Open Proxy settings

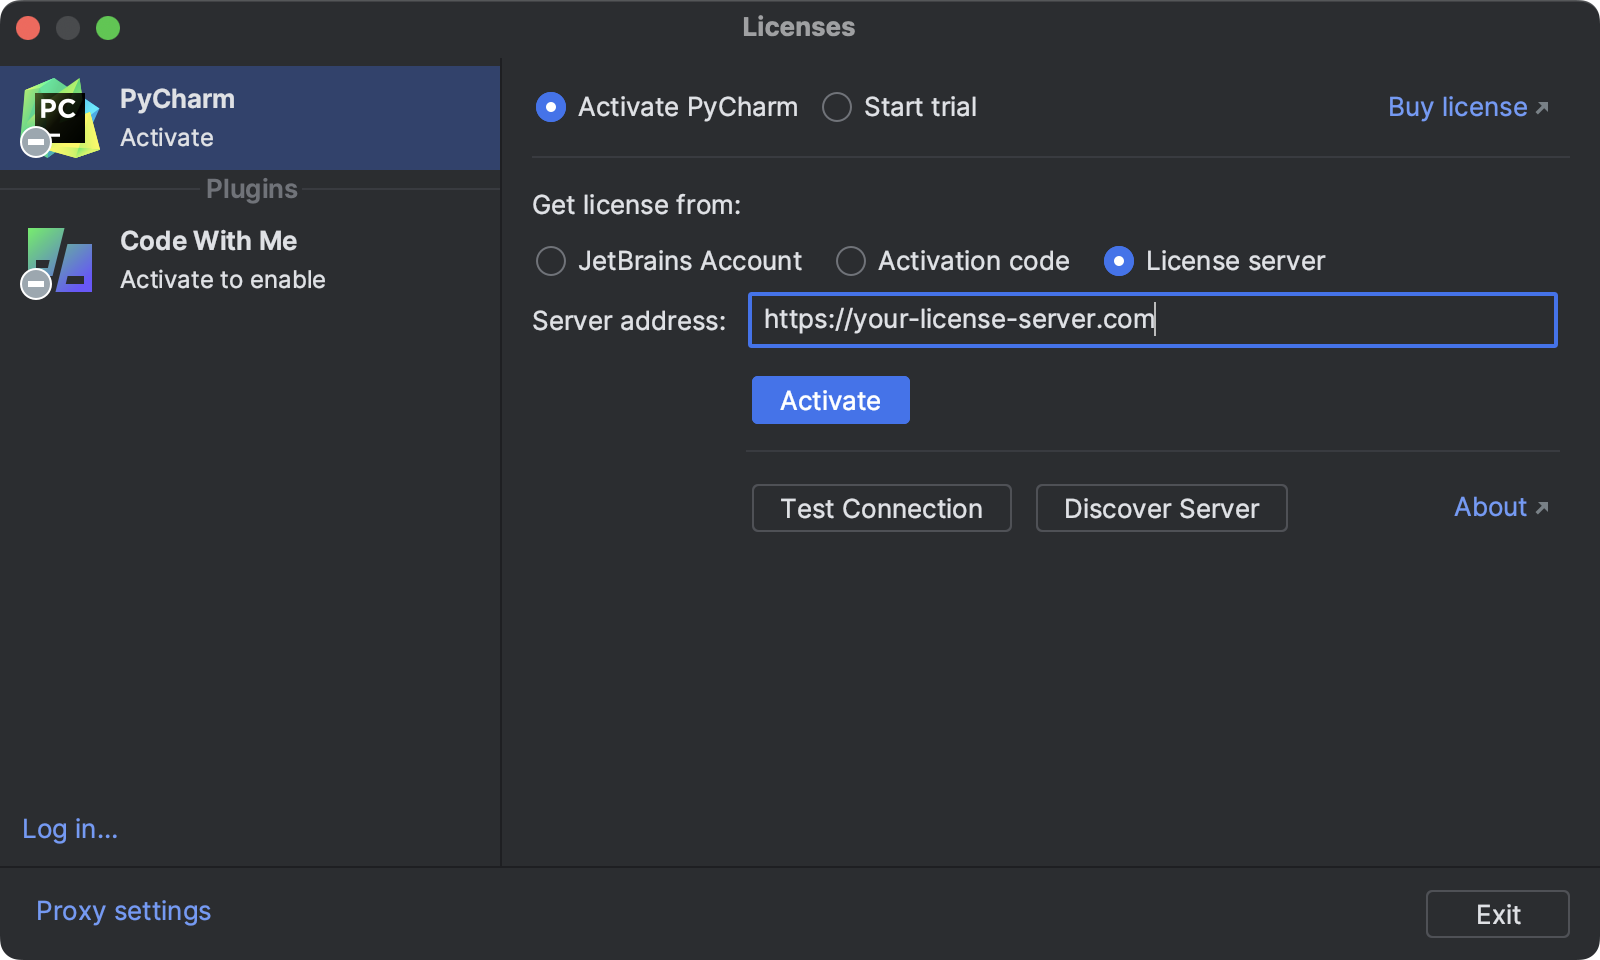point(122,910)
